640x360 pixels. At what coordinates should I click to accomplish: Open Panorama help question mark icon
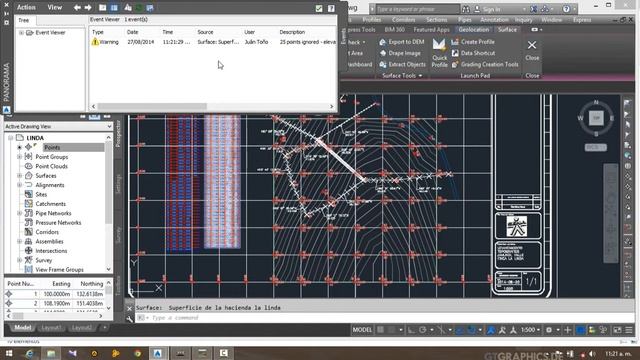pyautogui.click(x=331, y=8)
